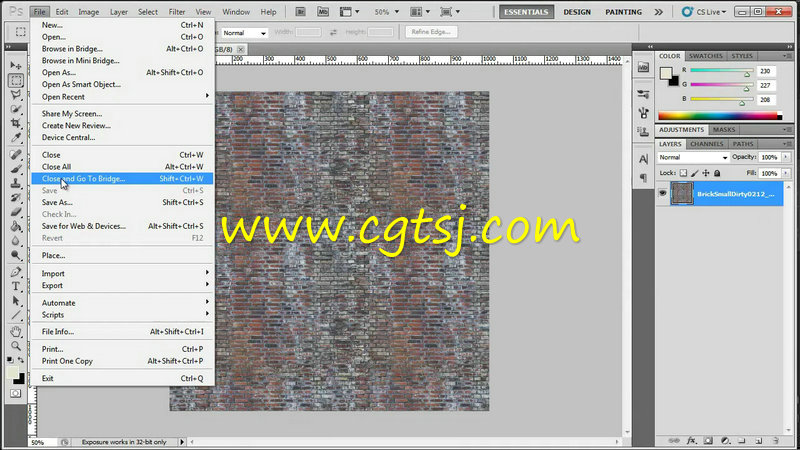Select the Quick Selection tool
The height and width of the screenshot is (450, 800).
pyautogui.click(x=16, y=109)
